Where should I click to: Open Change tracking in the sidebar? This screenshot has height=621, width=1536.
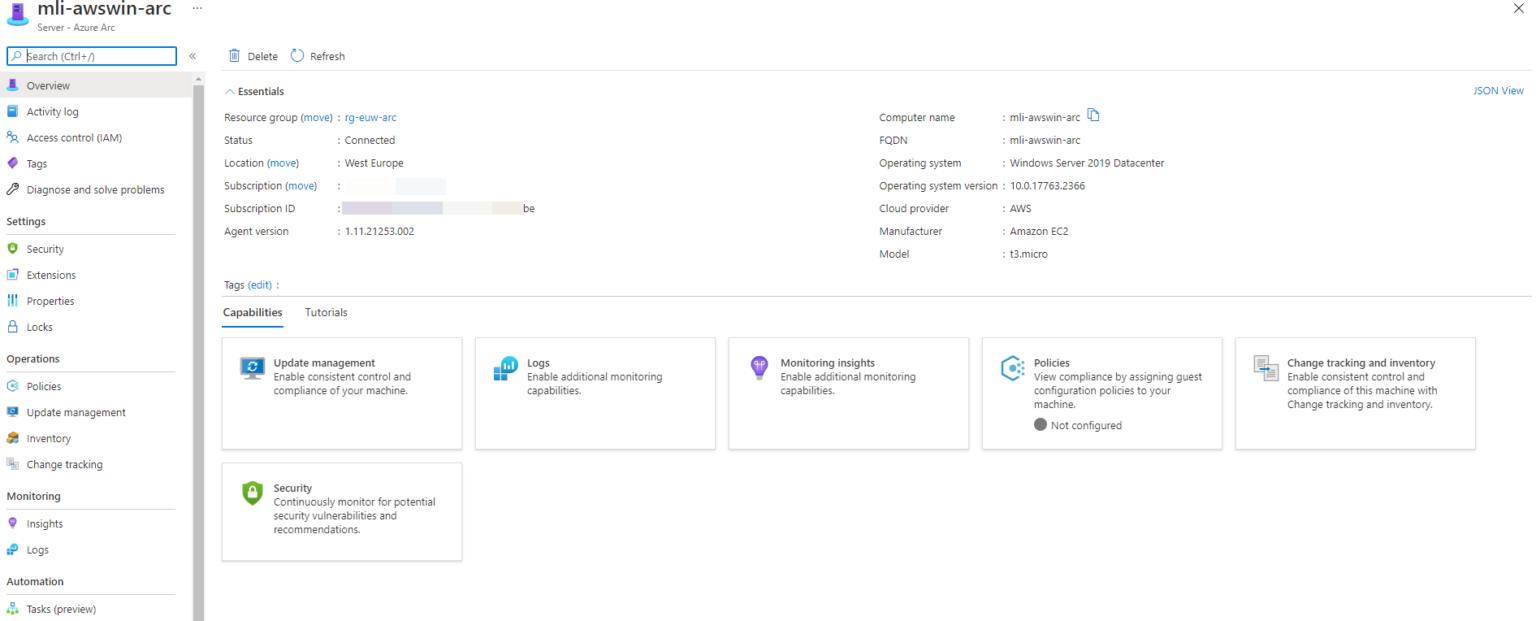click(x=64, y=464)
